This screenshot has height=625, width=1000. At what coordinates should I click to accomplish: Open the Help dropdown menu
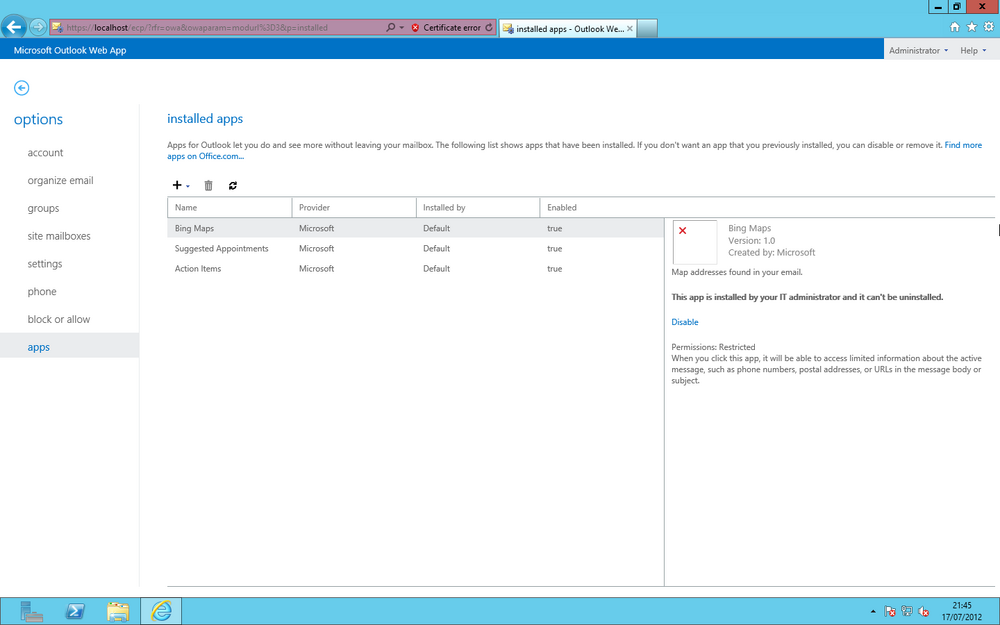click(973, 50)
